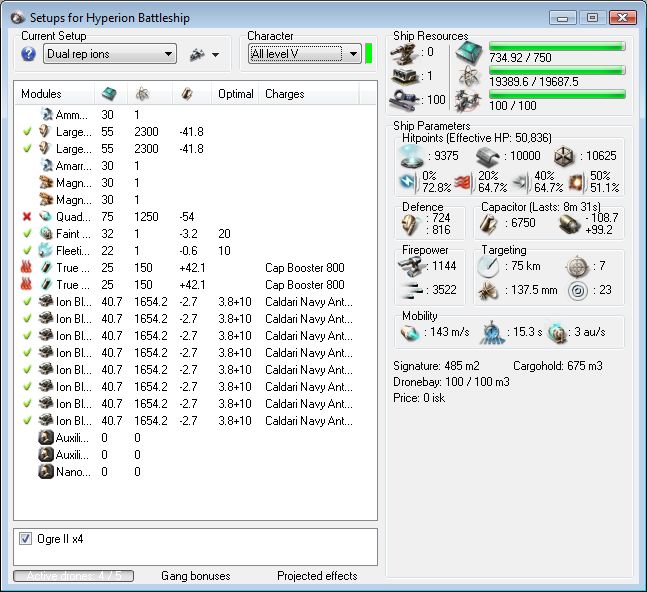Click the armor hitpoints icon
This screenshot has height=592, width=647.
tap(488, 156)
